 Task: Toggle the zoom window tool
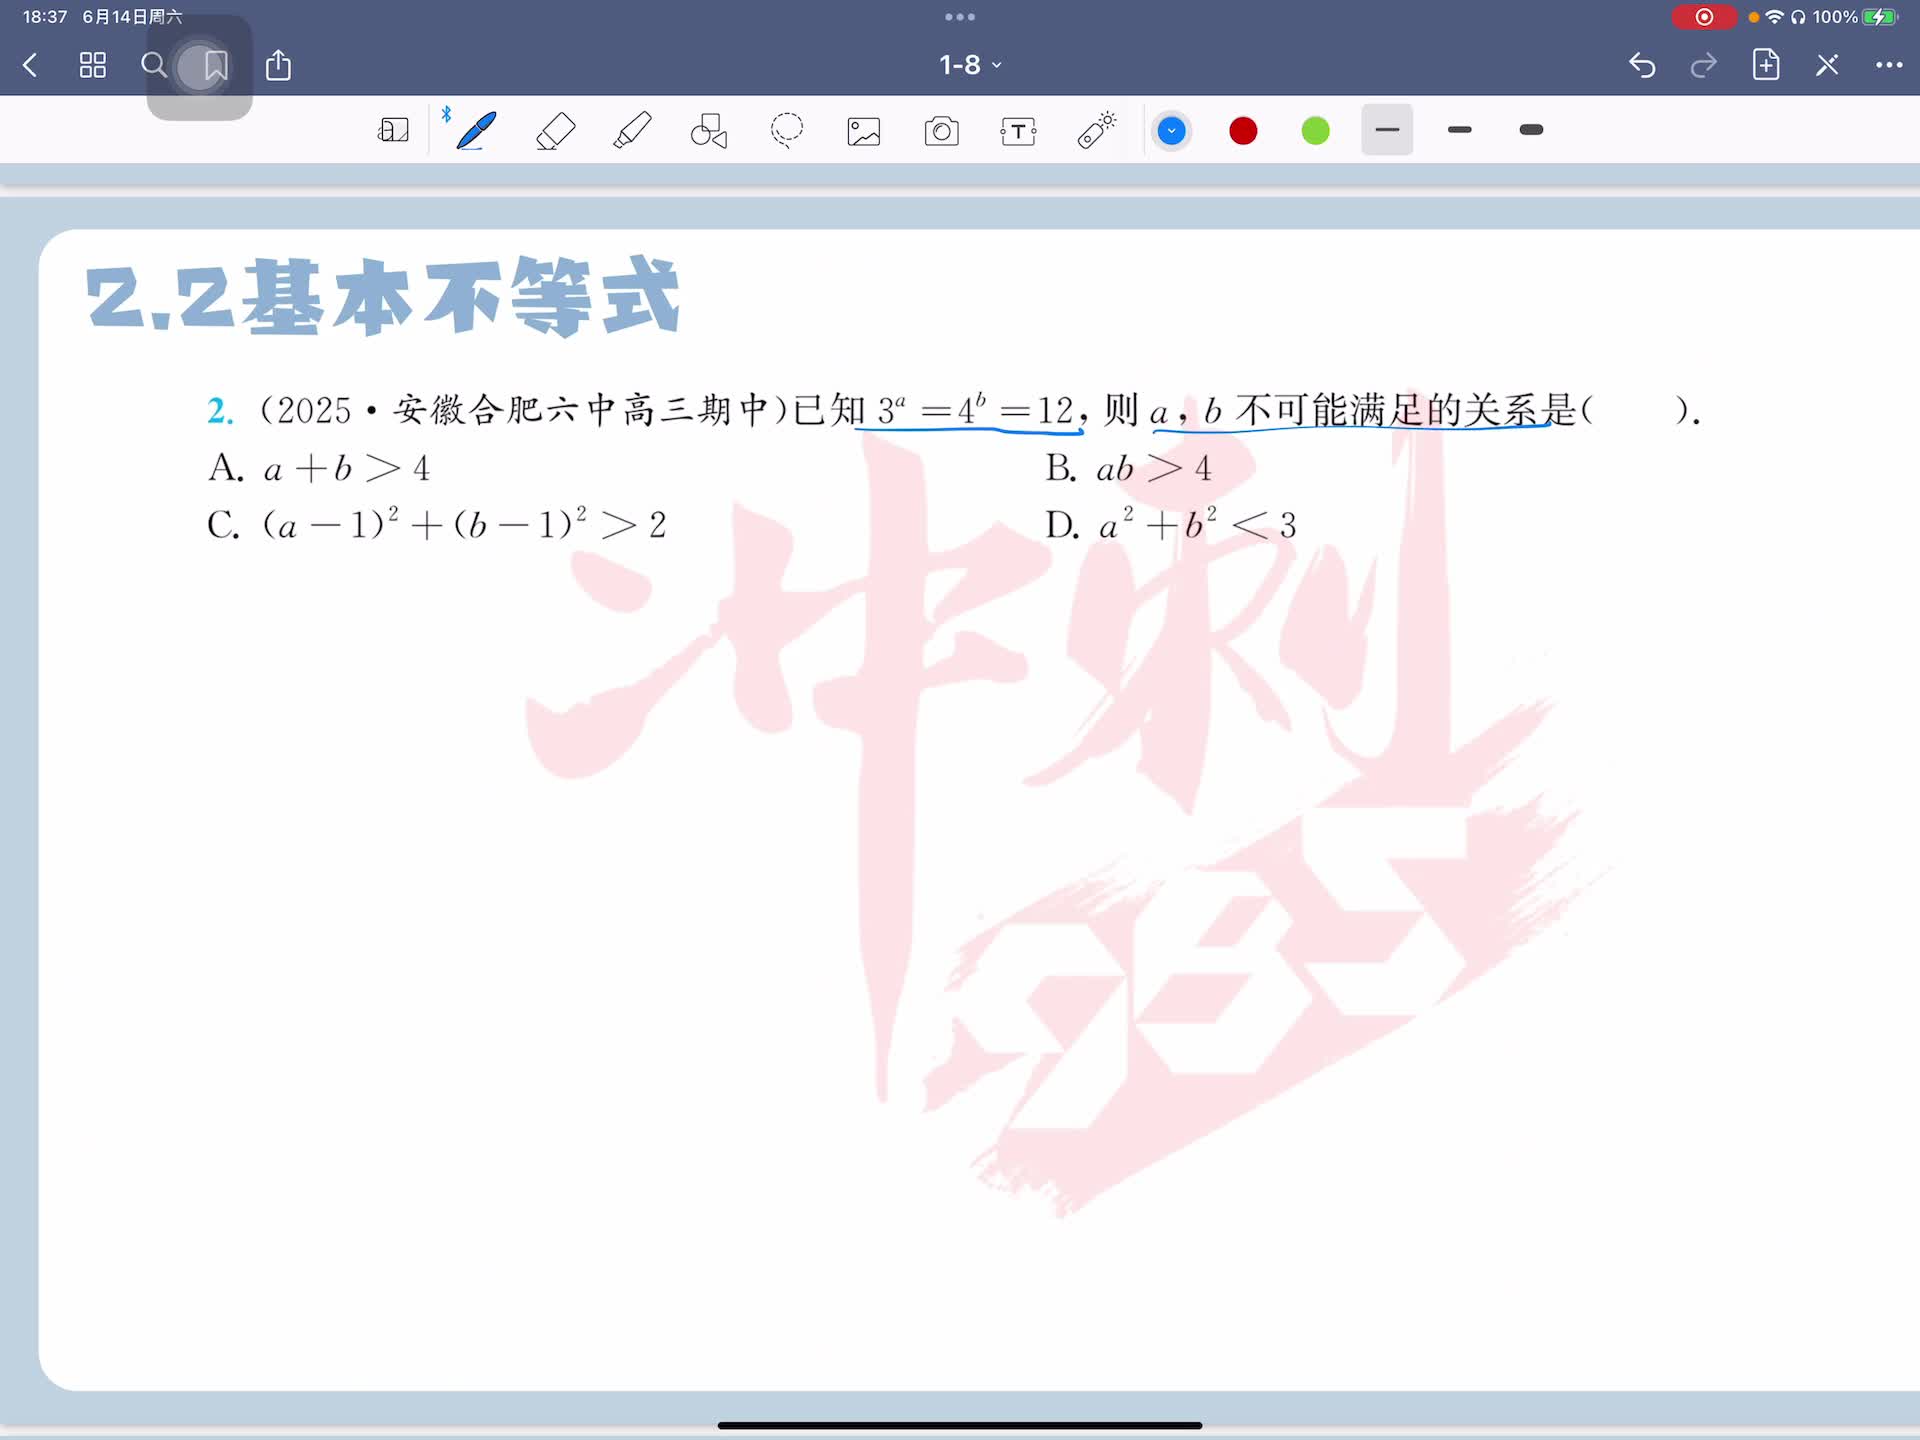point(393,131)
